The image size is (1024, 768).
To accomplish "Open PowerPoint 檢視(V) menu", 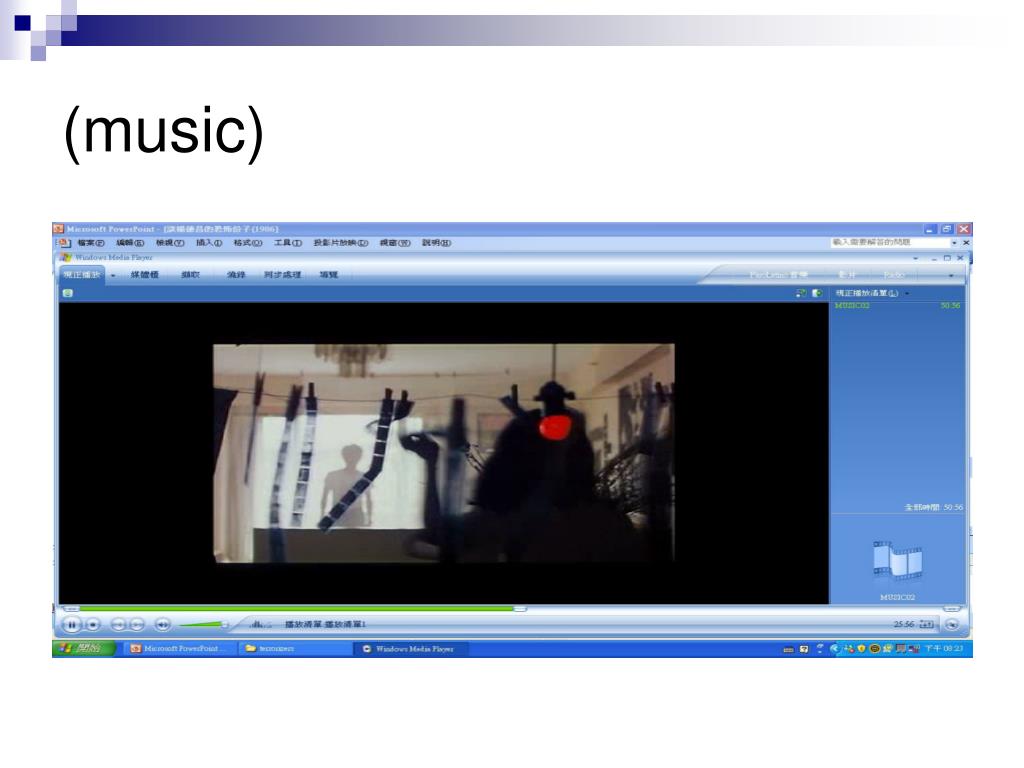I will pos(170,243).
